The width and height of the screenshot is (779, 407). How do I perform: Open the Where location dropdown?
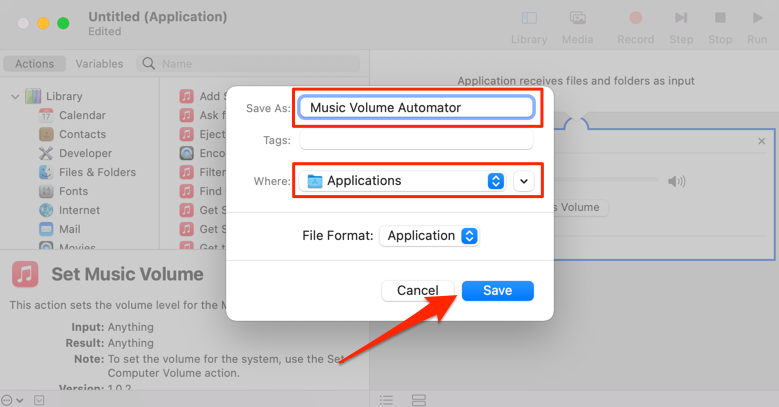coord(405,181)
